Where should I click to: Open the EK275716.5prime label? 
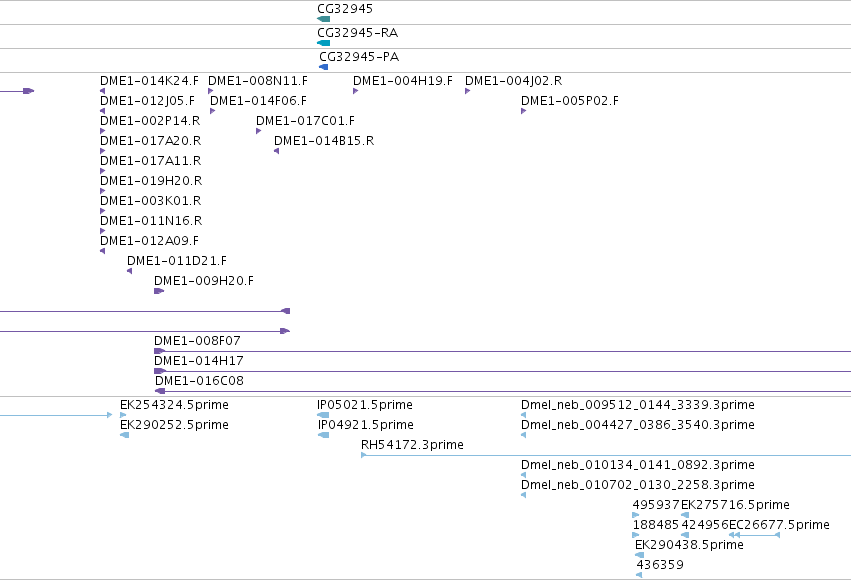point(735,505)
